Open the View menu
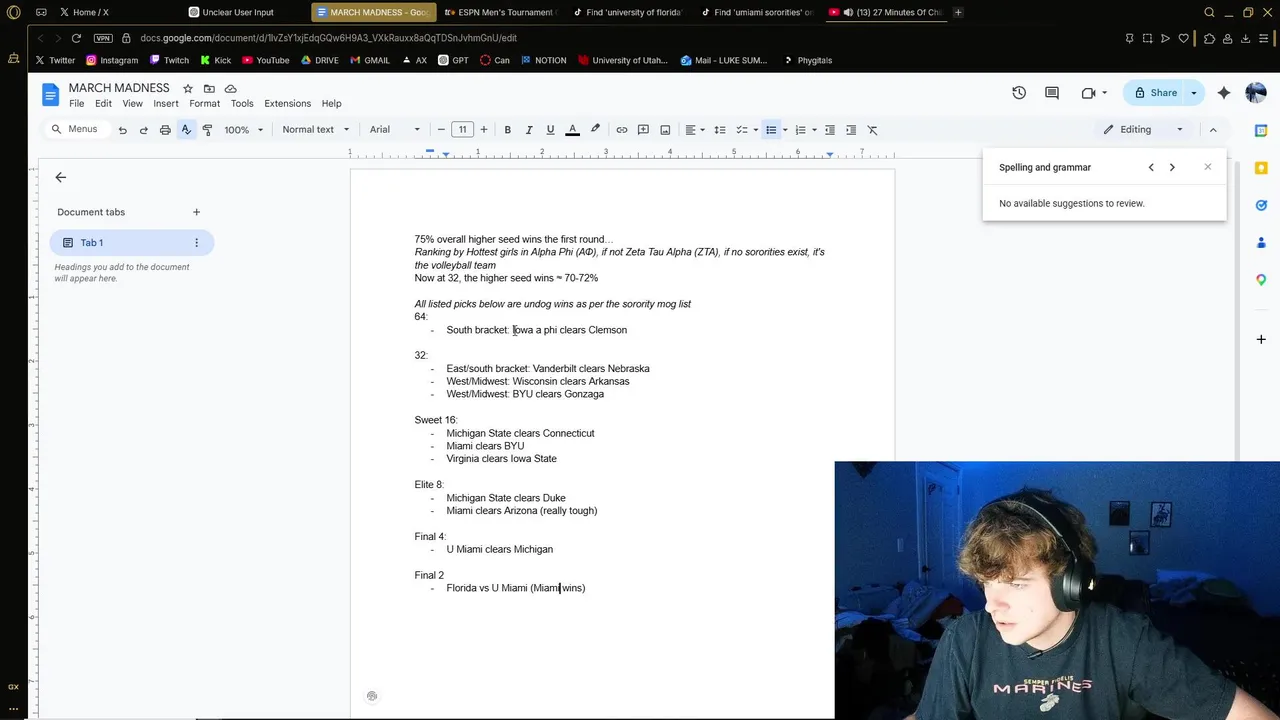The height and width of the screenshot is (720, 1280). 132,104
